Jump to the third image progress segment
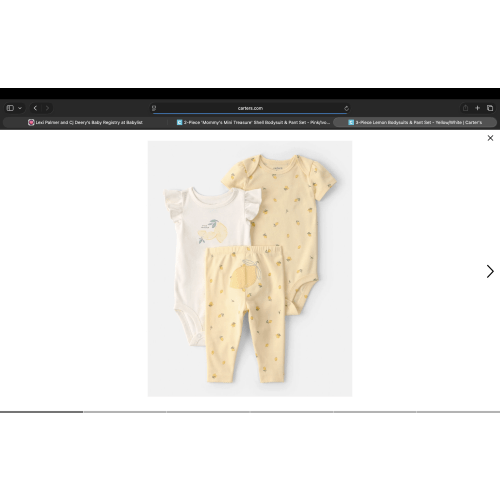500x500 pixels. 208,412
